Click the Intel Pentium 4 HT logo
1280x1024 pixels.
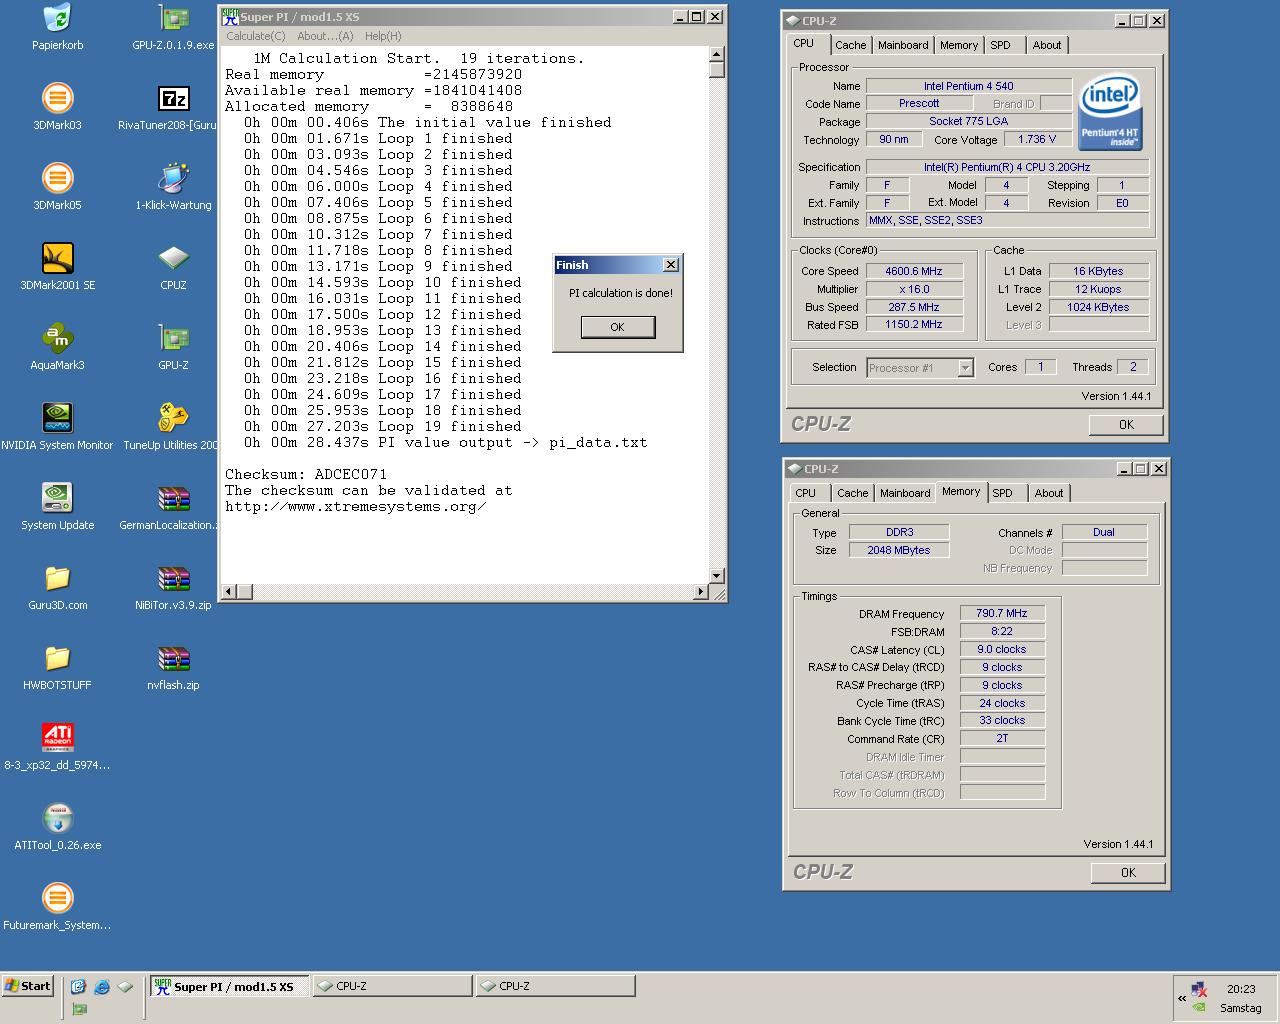(1111, 113)
